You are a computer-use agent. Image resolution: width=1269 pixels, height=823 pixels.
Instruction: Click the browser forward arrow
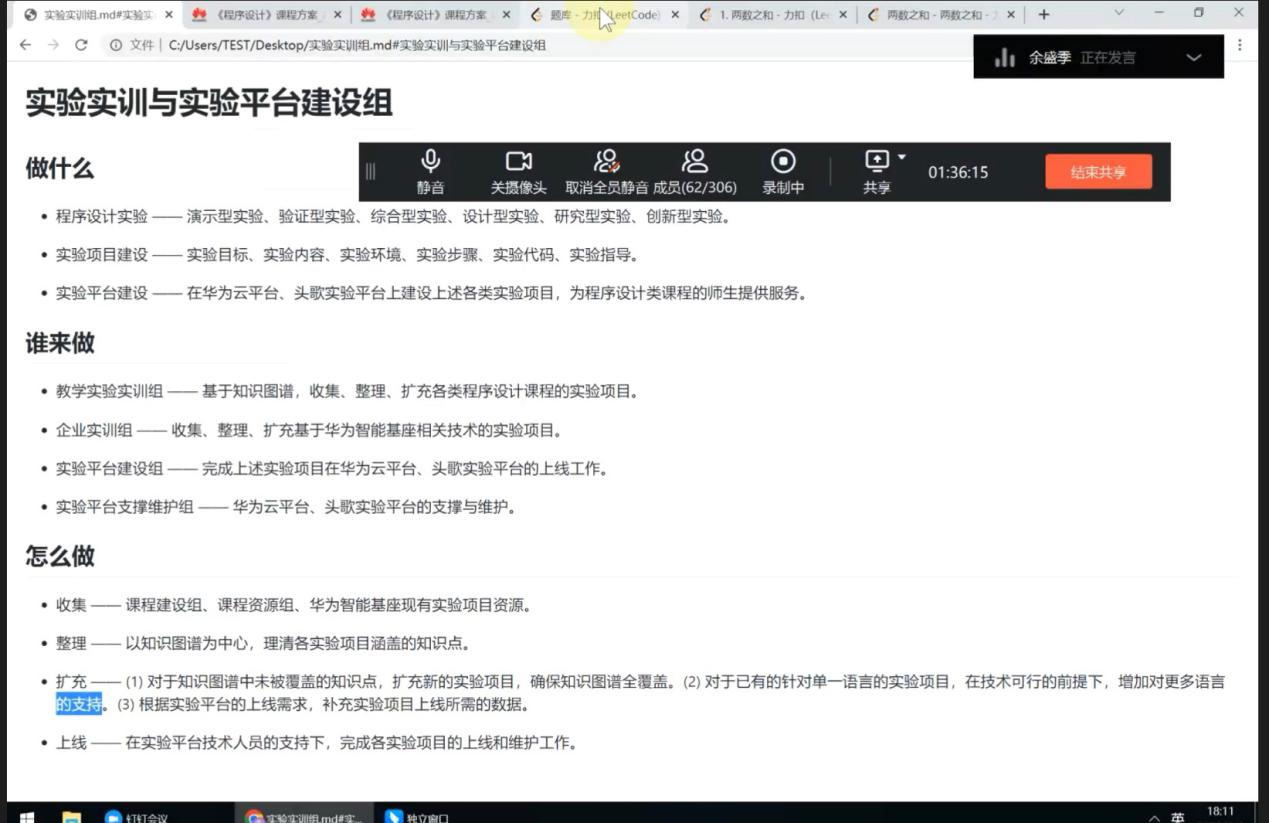pyautogui.click(x=54, y=45)
